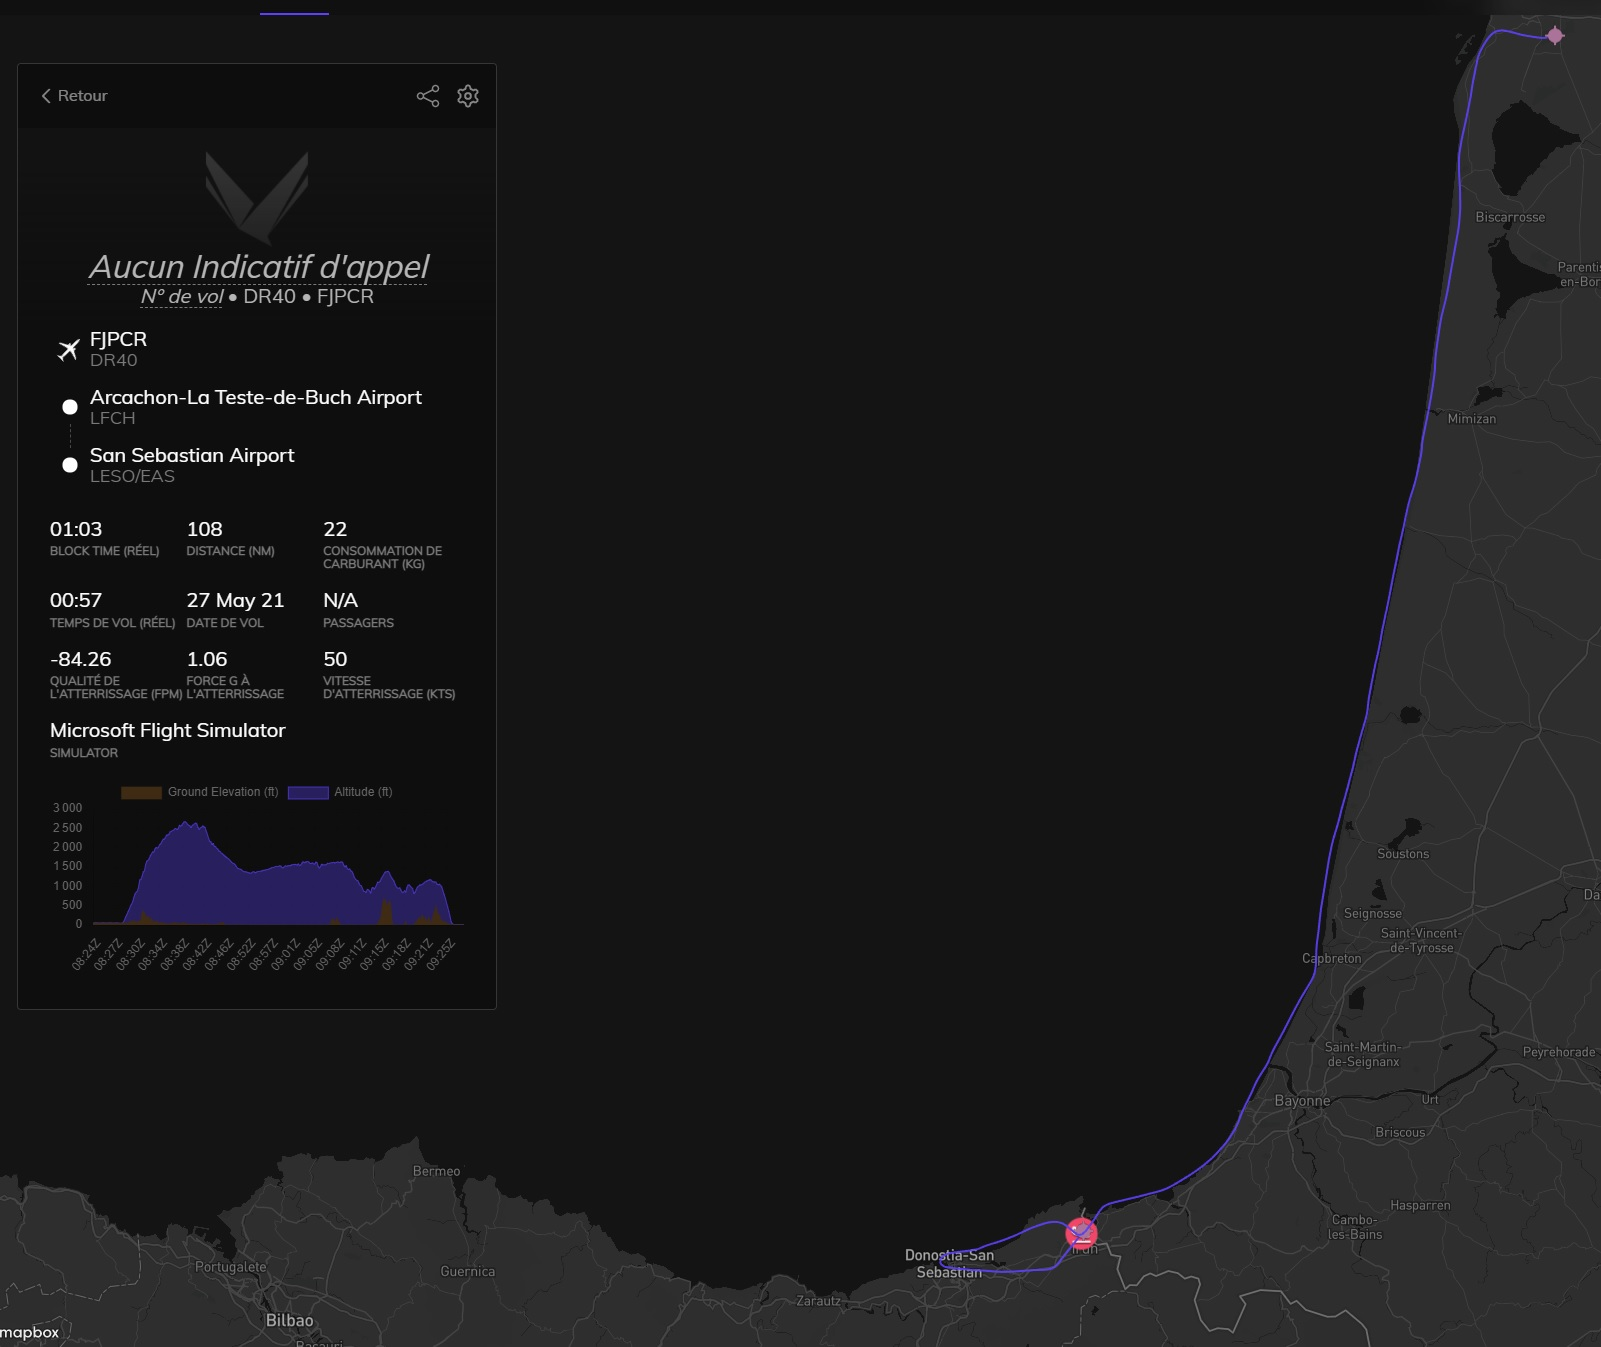
Task: Click the San Sebastian Airport dot
Action: pos(70,465)
